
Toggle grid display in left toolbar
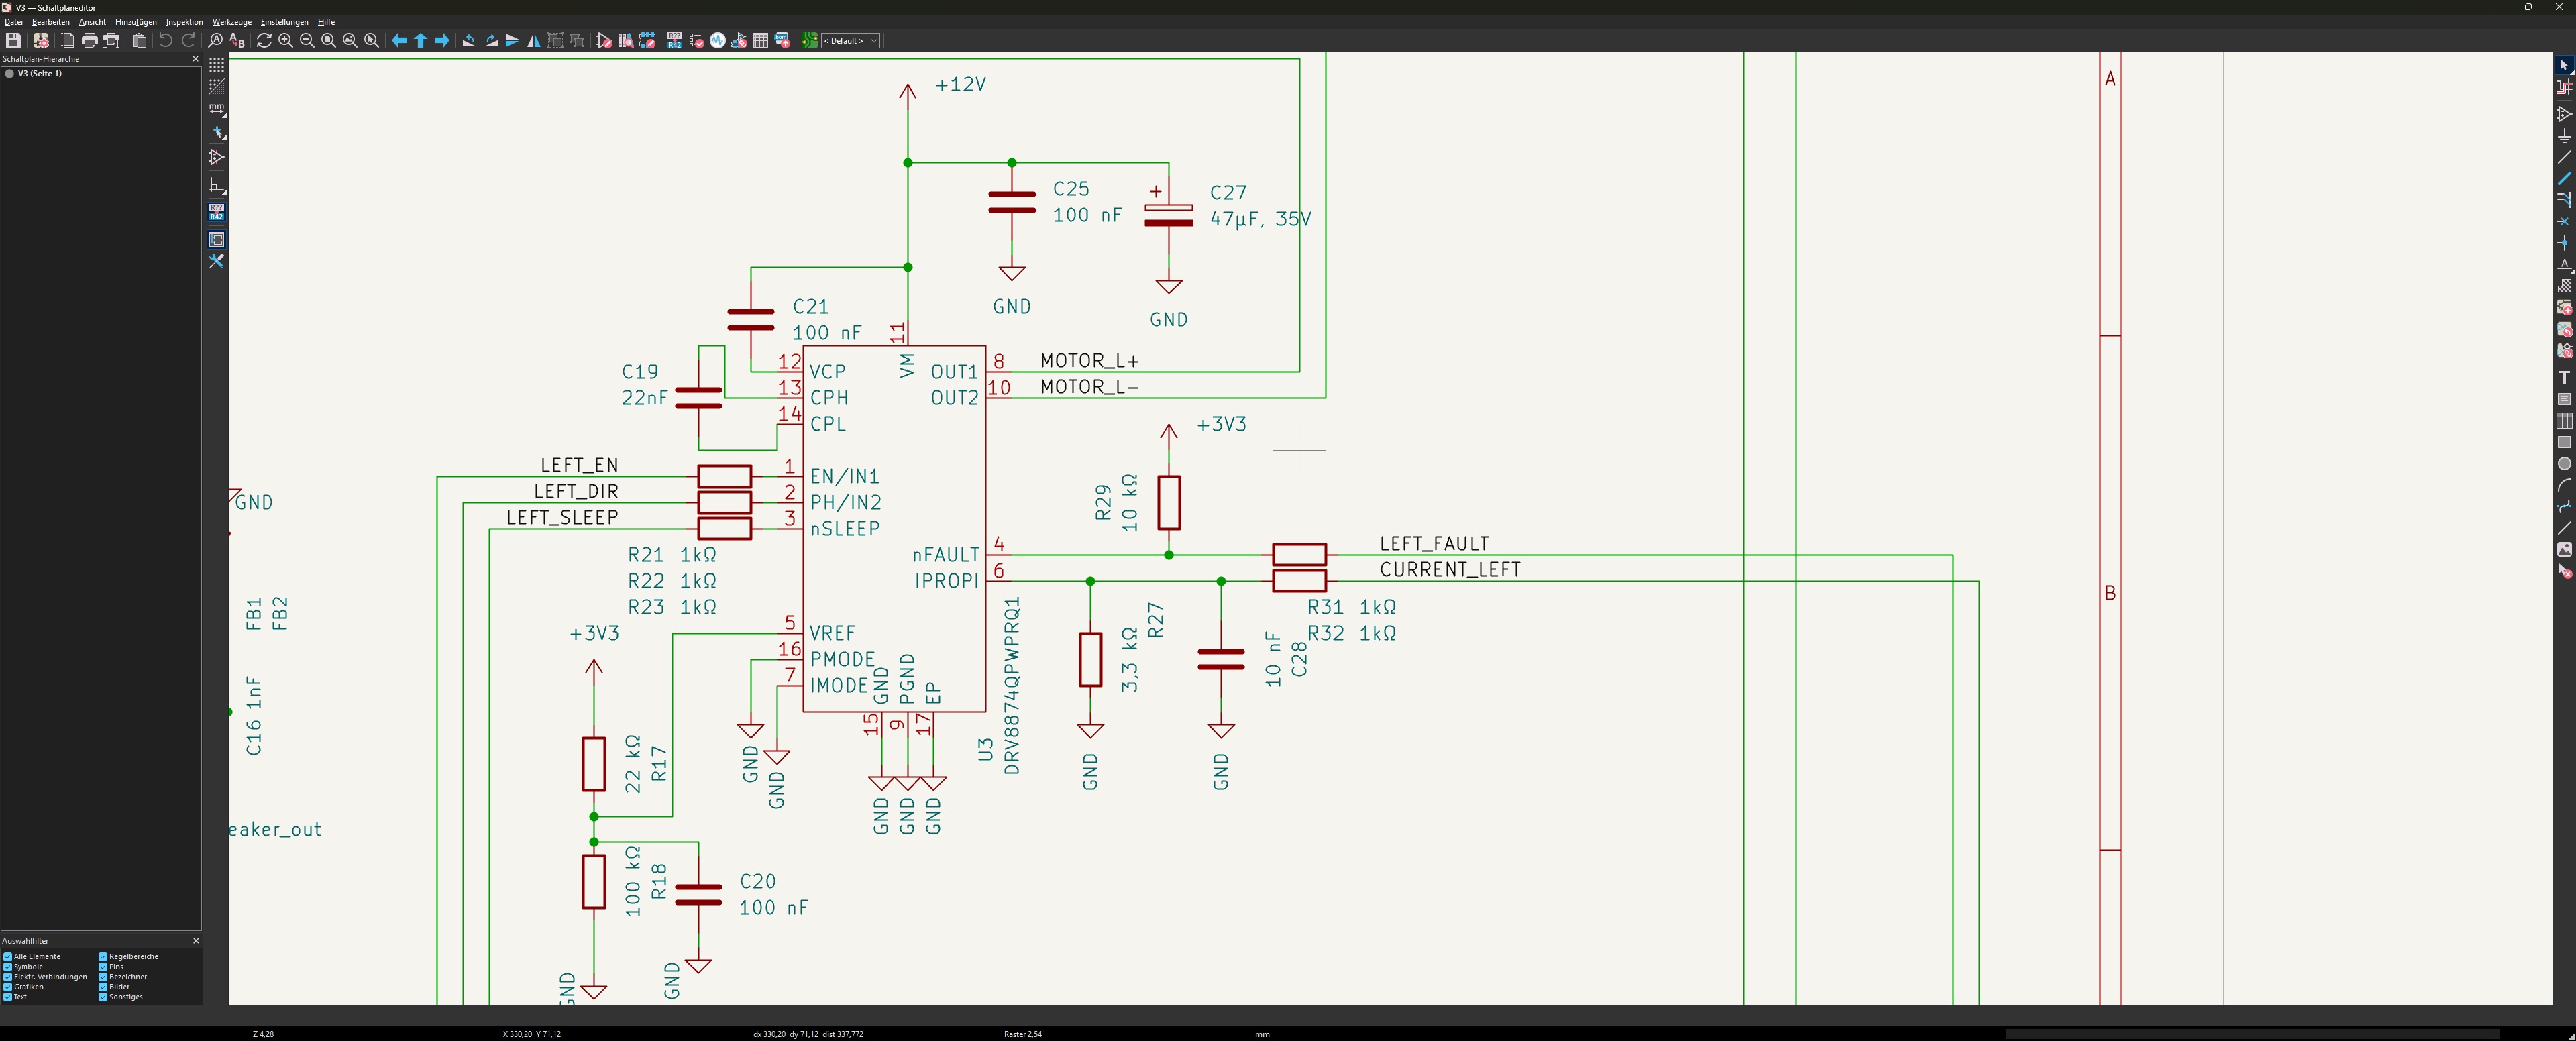coord(216,64)
